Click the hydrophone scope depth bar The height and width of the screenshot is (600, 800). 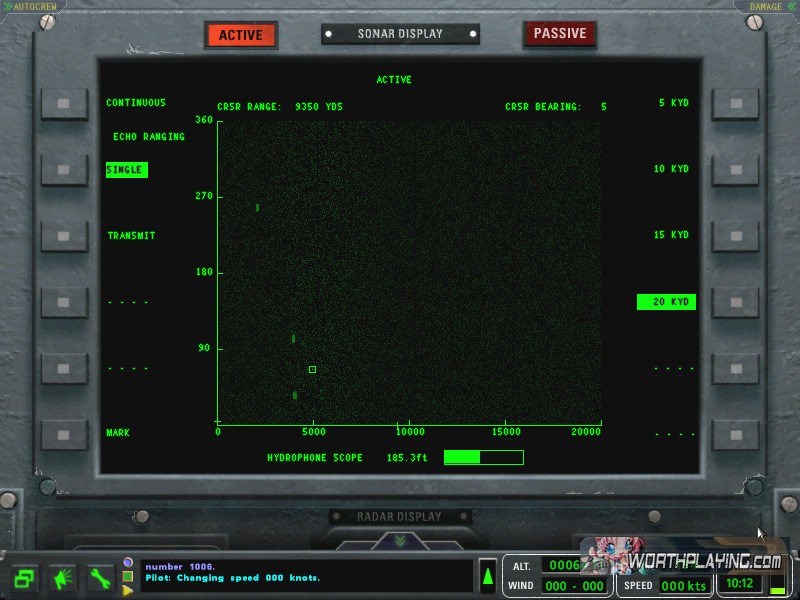click(483, 457)
